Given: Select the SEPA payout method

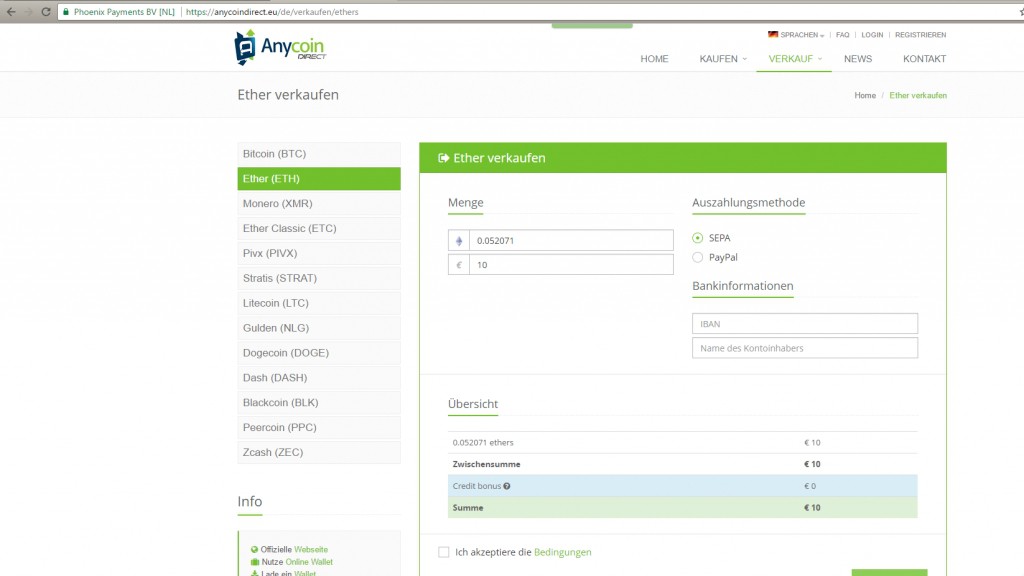Looking at the screenshot, I should pyautogui.click(x=698, y=238).
